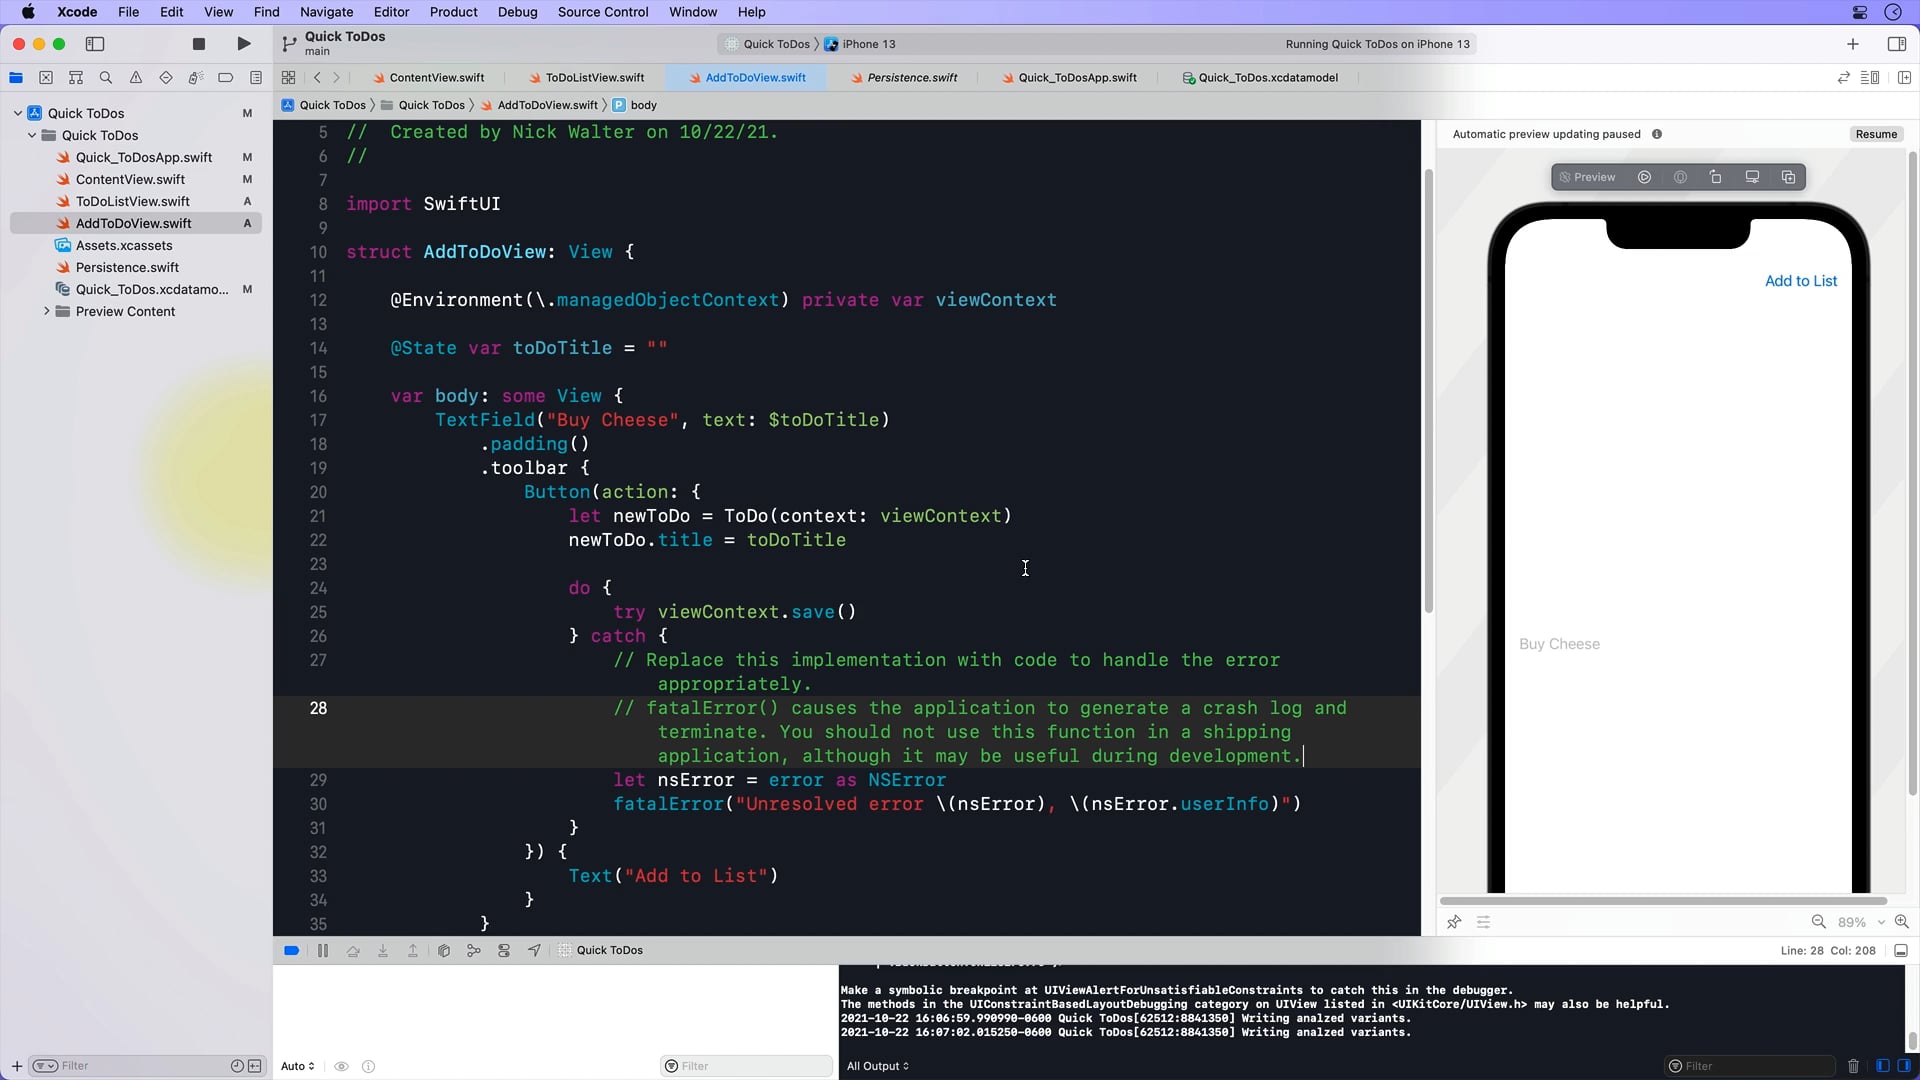
Task: Open the Auto variables scope dropdown
Action: coord(298,1066)
